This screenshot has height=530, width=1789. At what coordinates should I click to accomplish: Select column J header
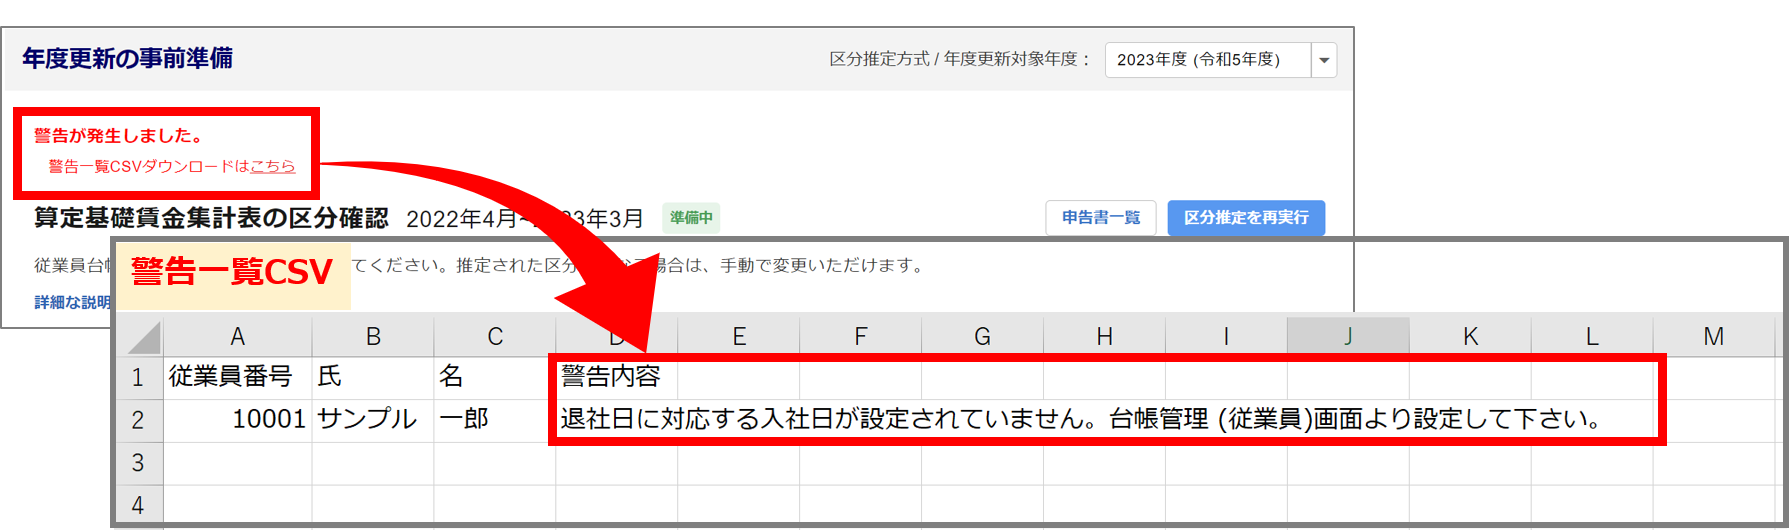tap(1347, 337)
